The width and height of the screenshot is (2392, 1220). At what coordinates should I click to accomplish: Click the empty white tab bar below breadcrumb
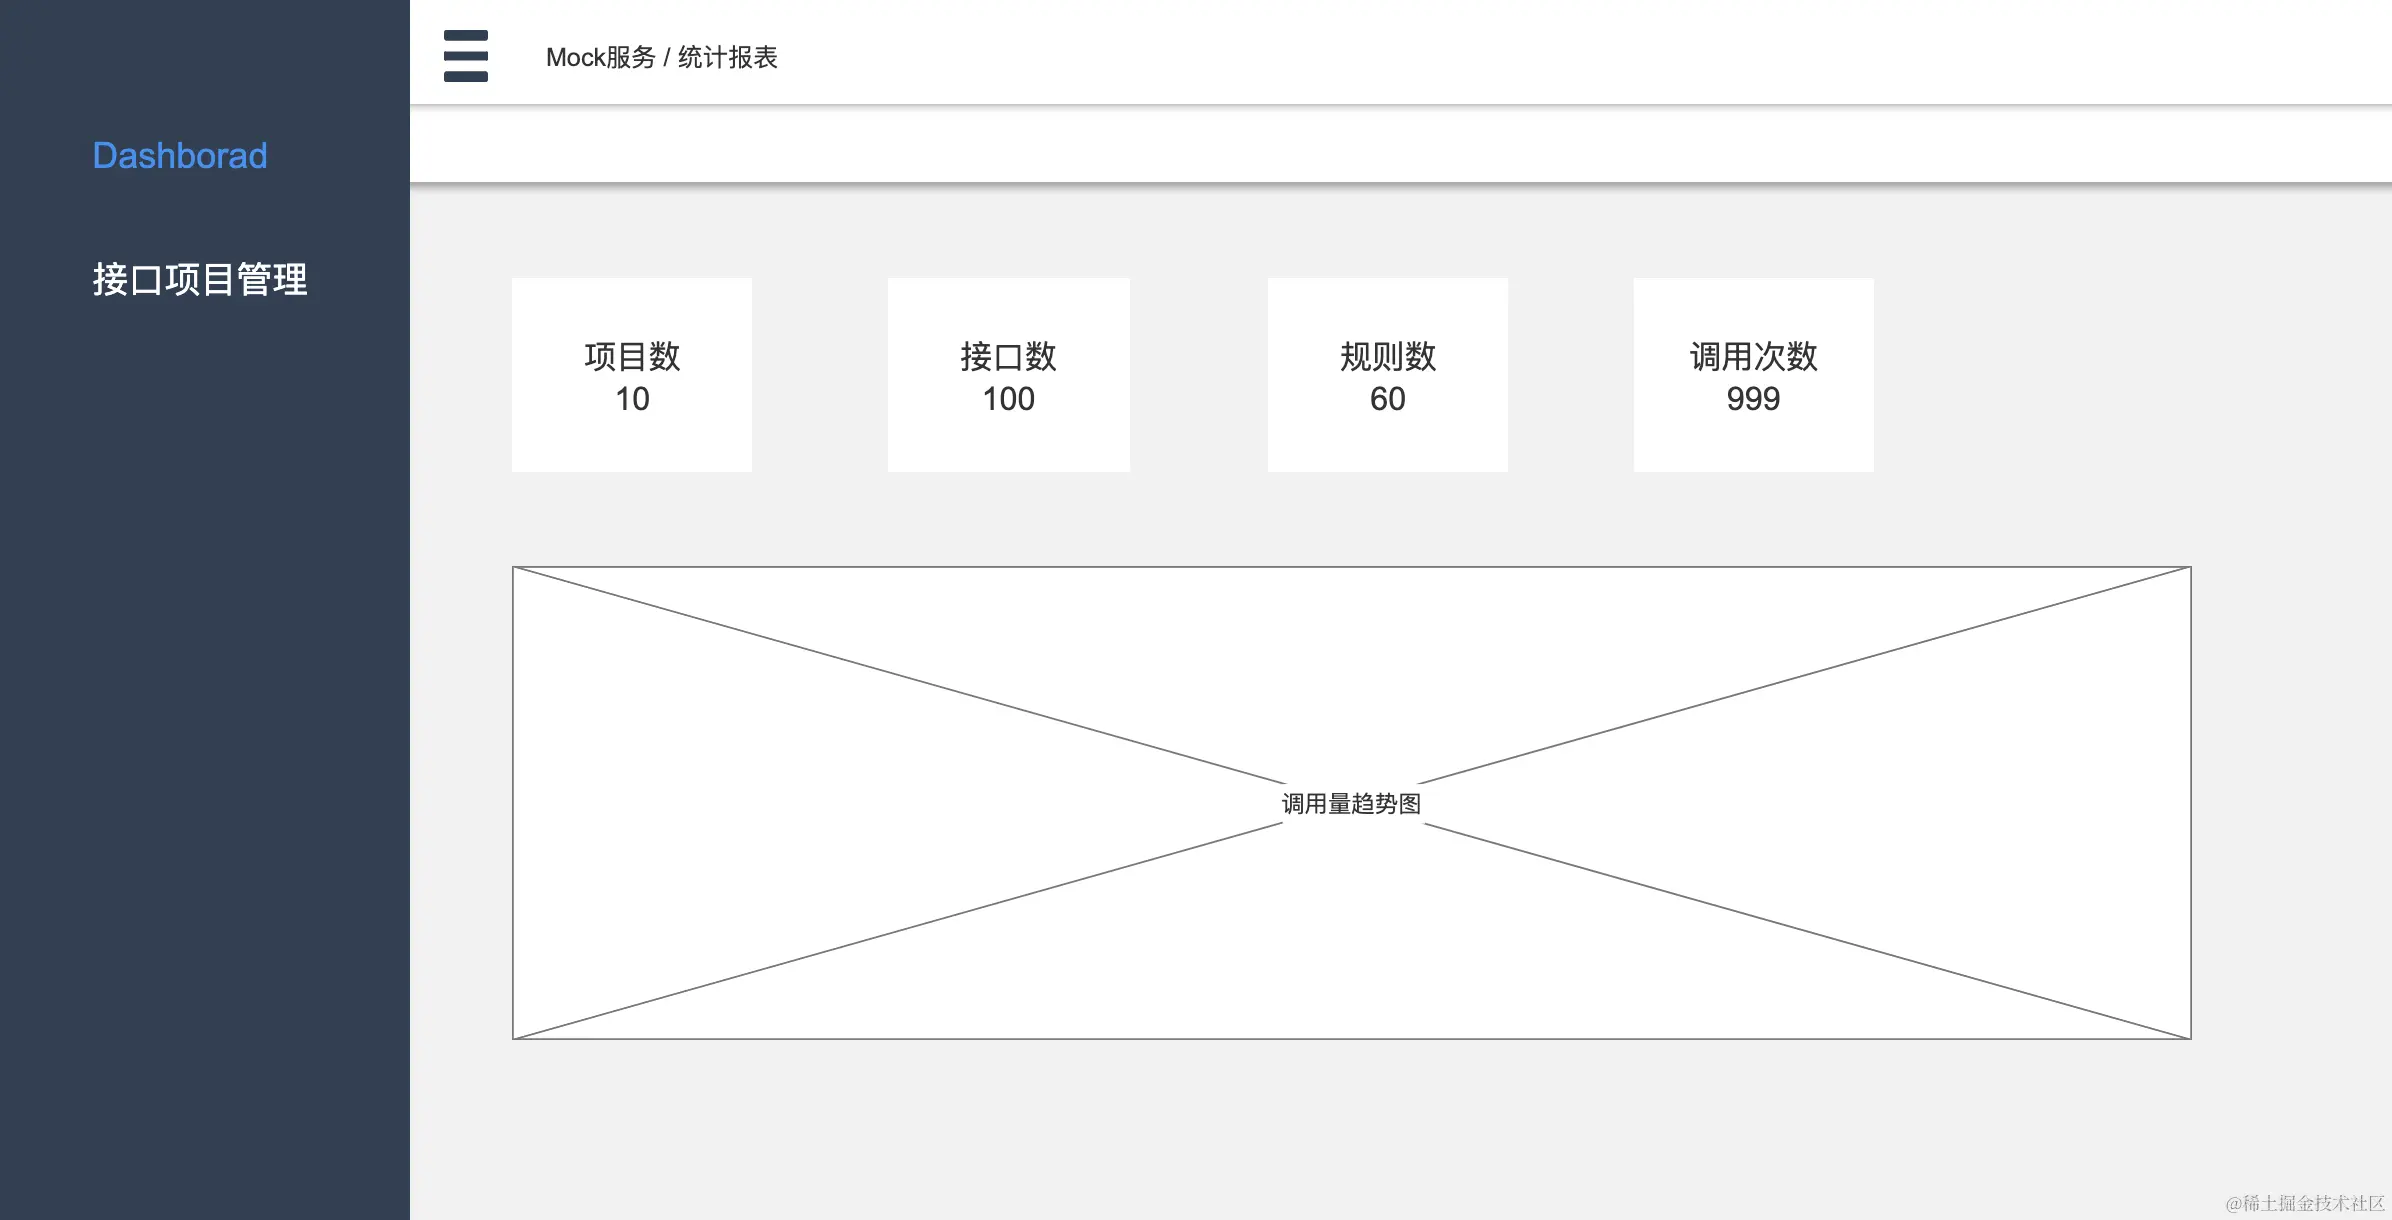coord(1400,144)
